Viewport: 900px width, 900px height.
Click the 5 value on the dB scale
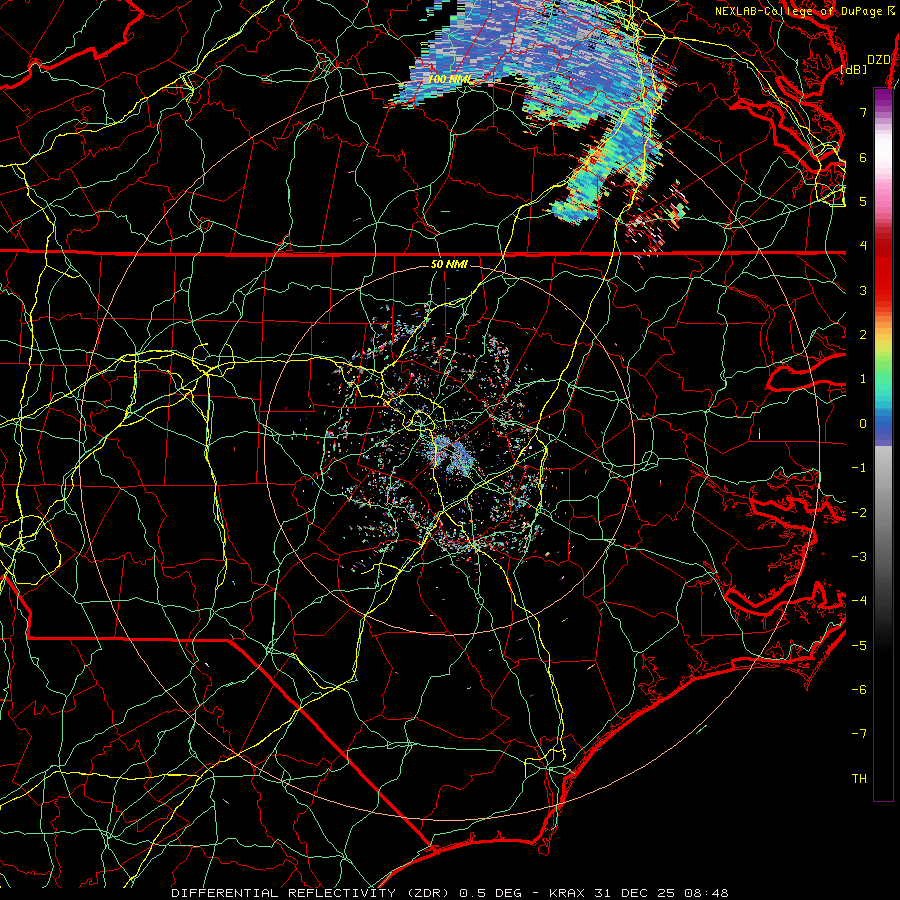[863, 201]
